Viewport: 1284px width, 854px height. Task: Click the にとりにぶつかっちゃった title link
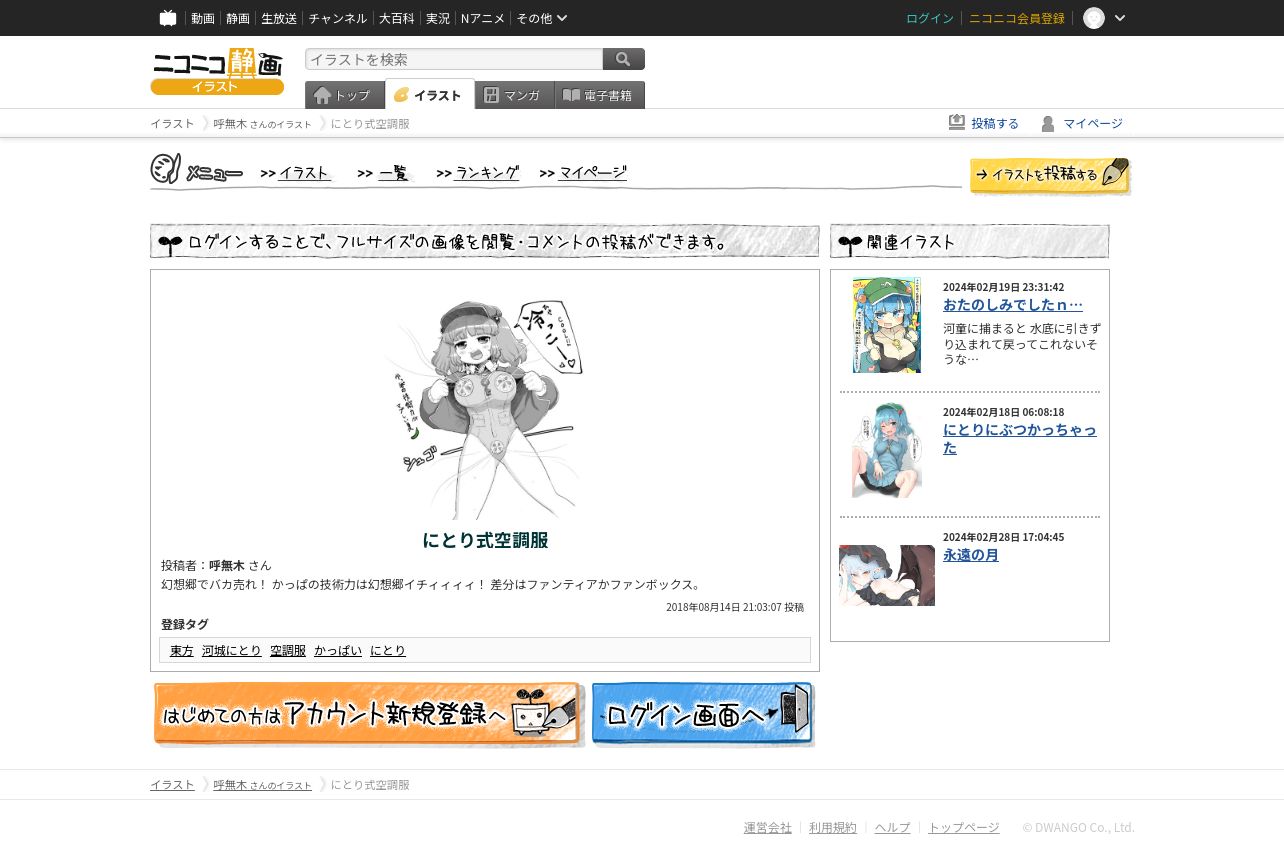point(1020,439)
